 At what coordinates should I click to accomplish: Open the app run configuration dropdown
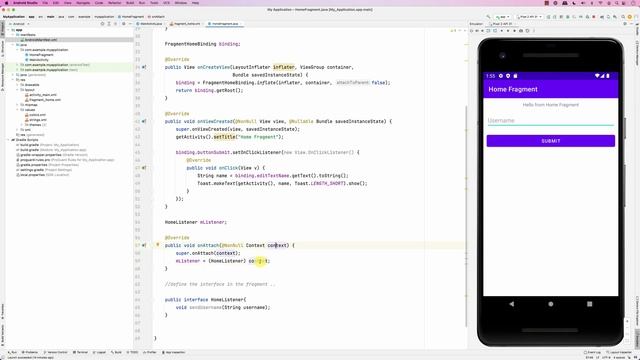[503, 17]
